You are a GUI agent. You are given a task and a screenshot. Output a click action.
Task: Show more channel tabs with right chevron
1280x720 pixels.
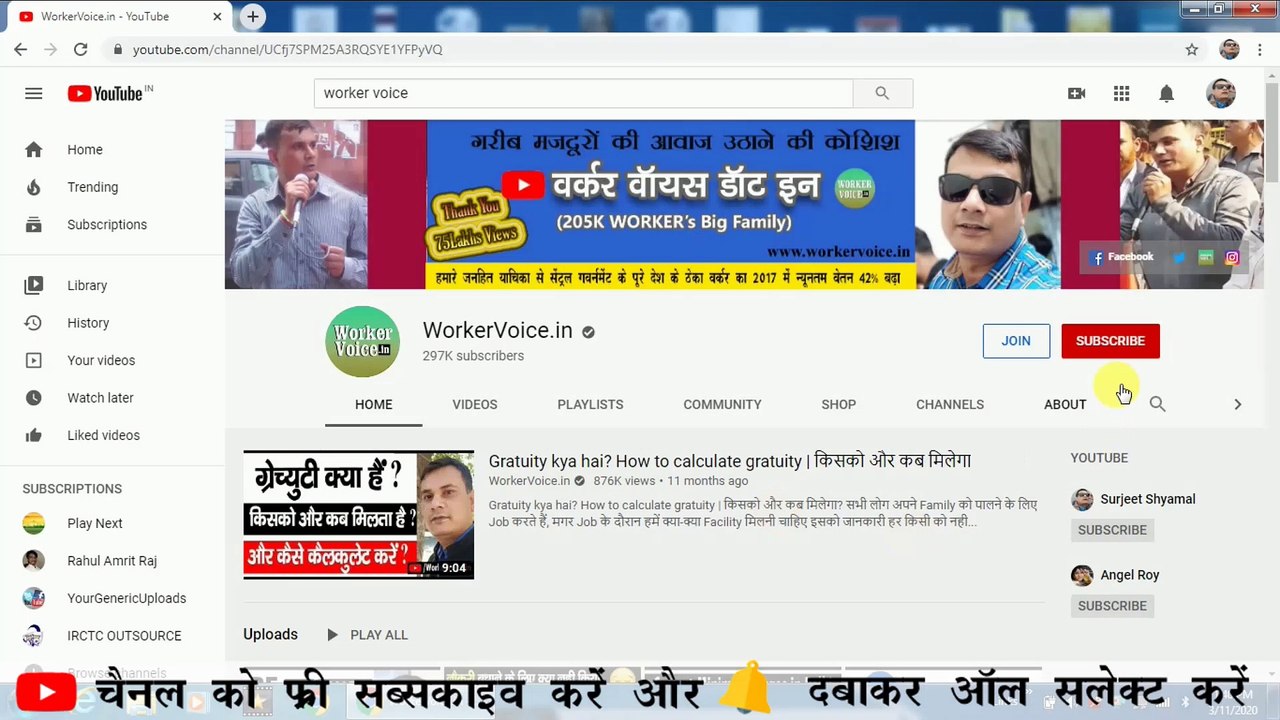click(x=1237, y=404)
